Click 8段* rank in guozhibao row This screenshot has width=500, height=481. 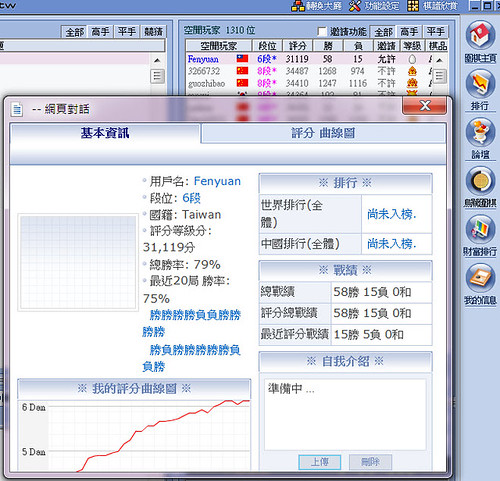(x=267, y=83)
